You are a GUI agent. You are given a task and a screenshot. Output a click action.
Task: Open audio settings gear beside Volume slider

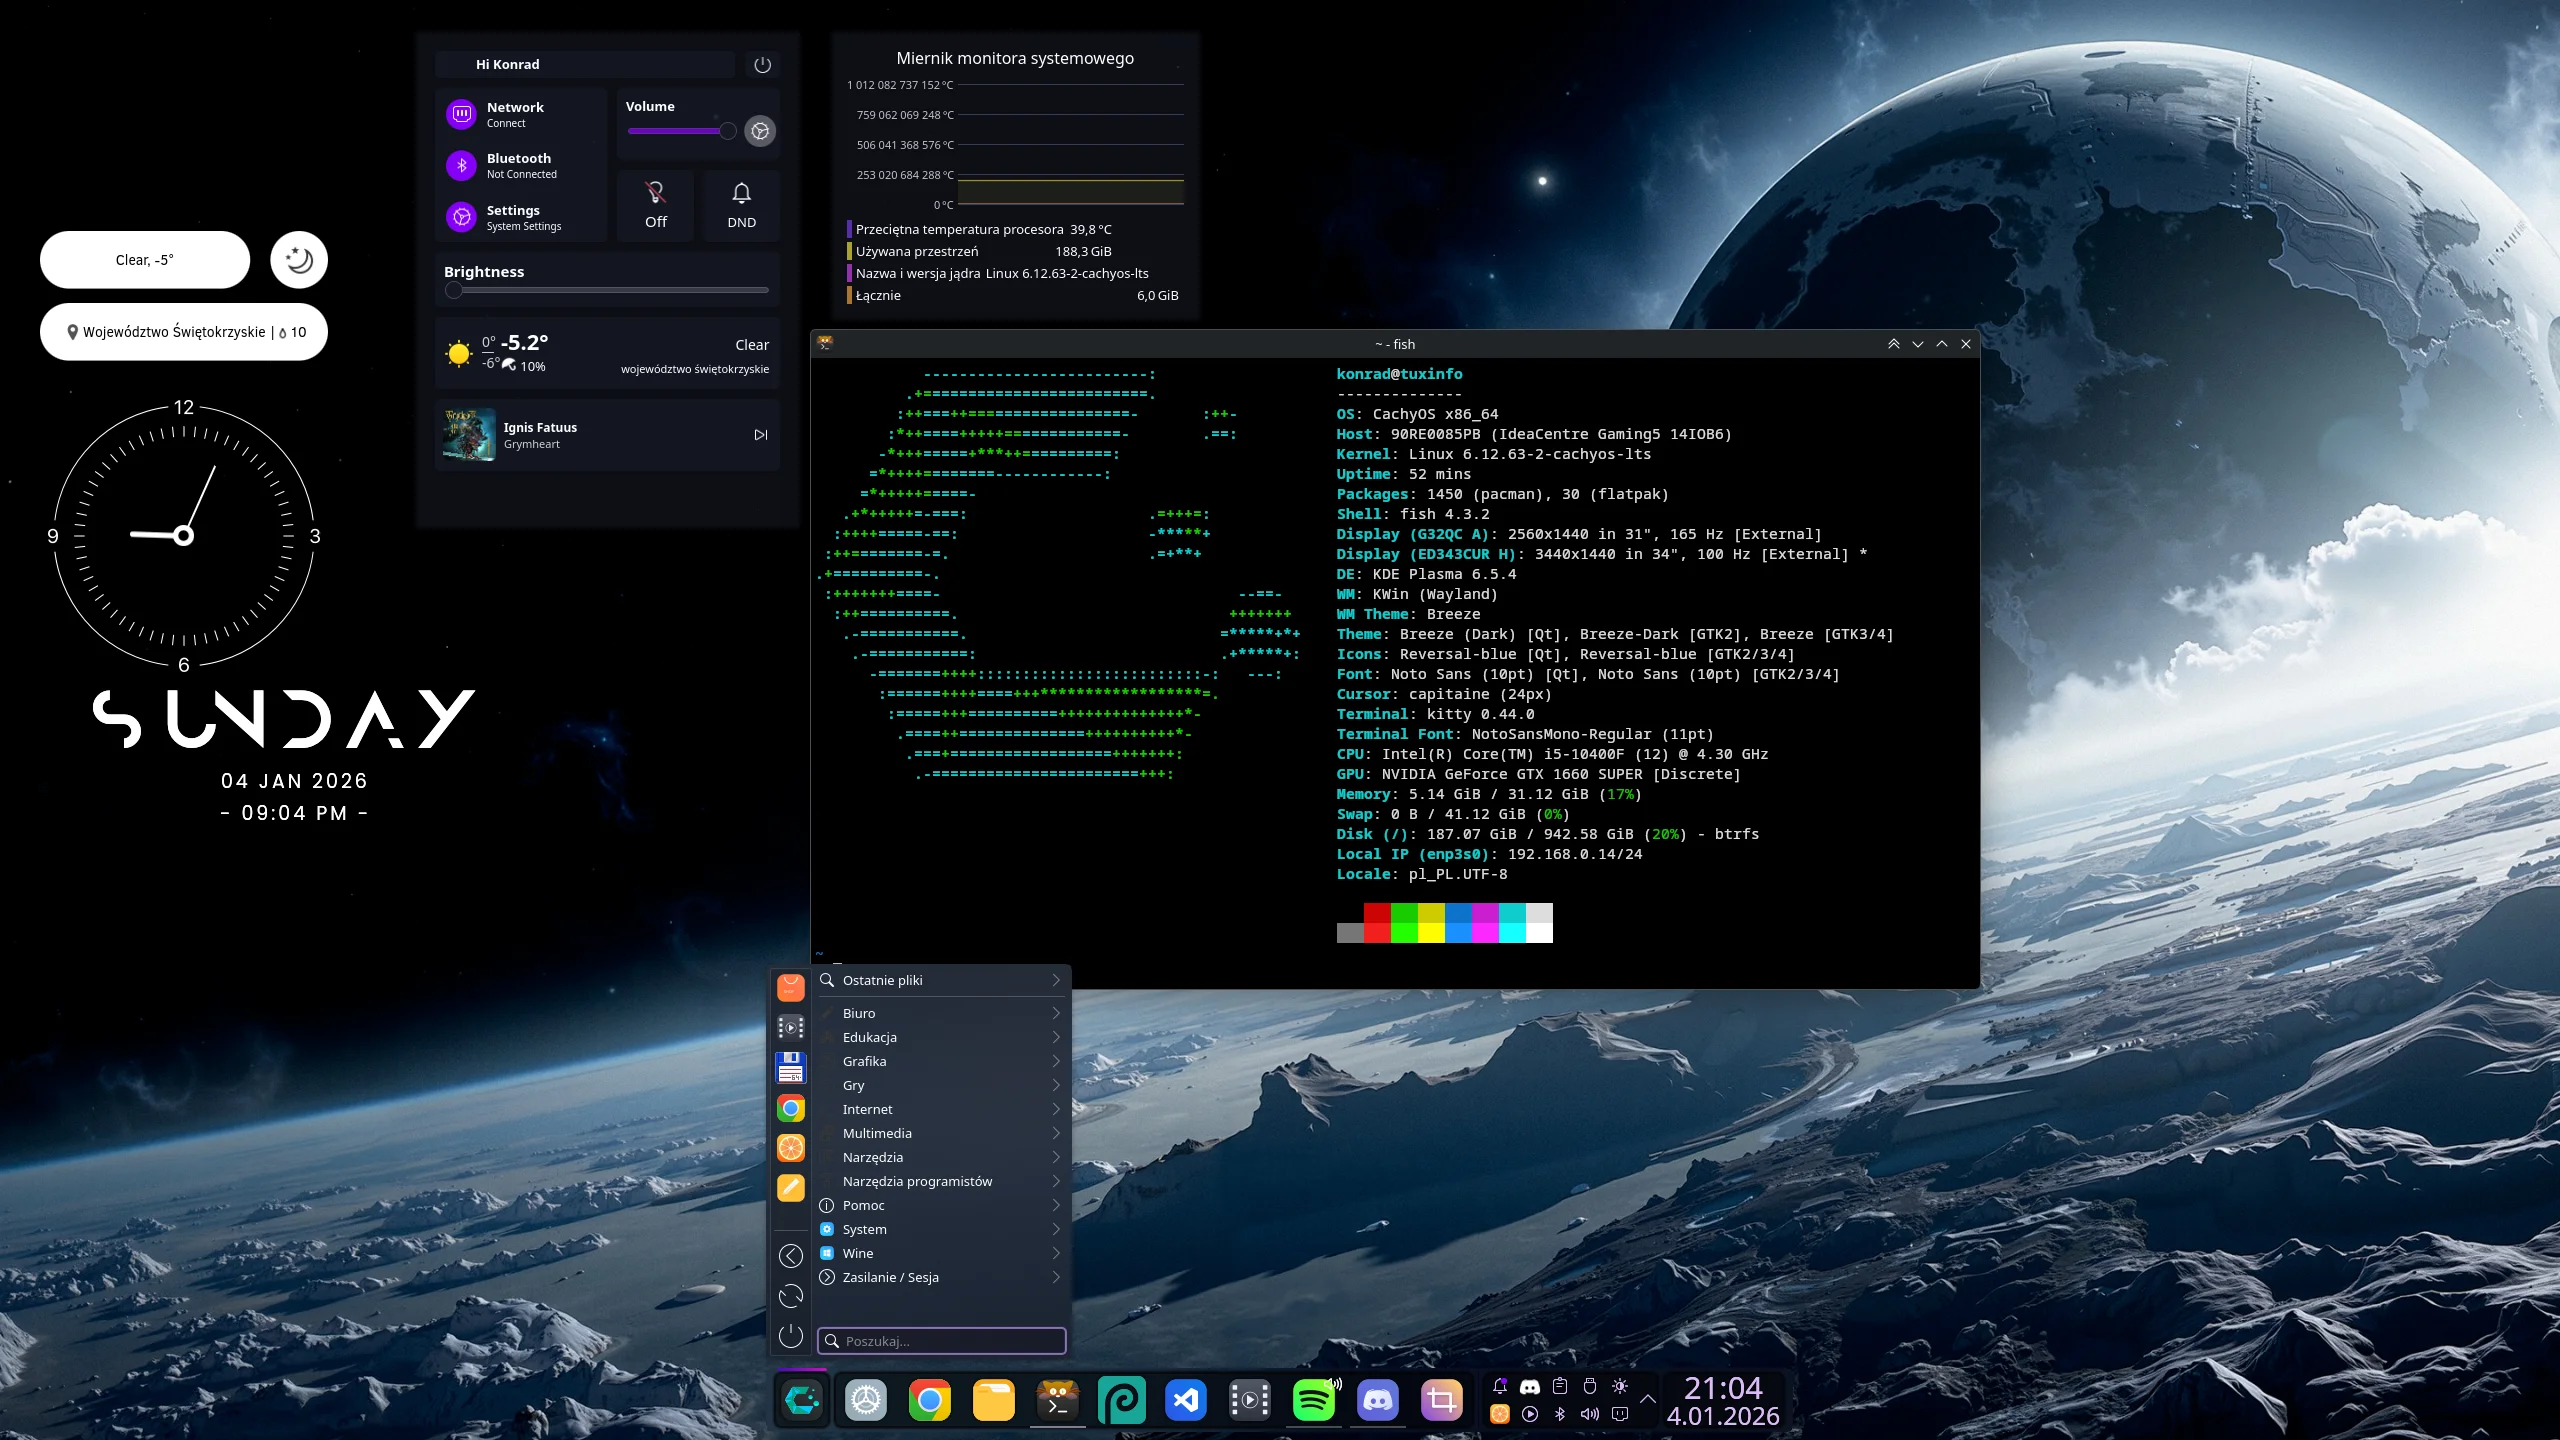click(x=760, y=131)
